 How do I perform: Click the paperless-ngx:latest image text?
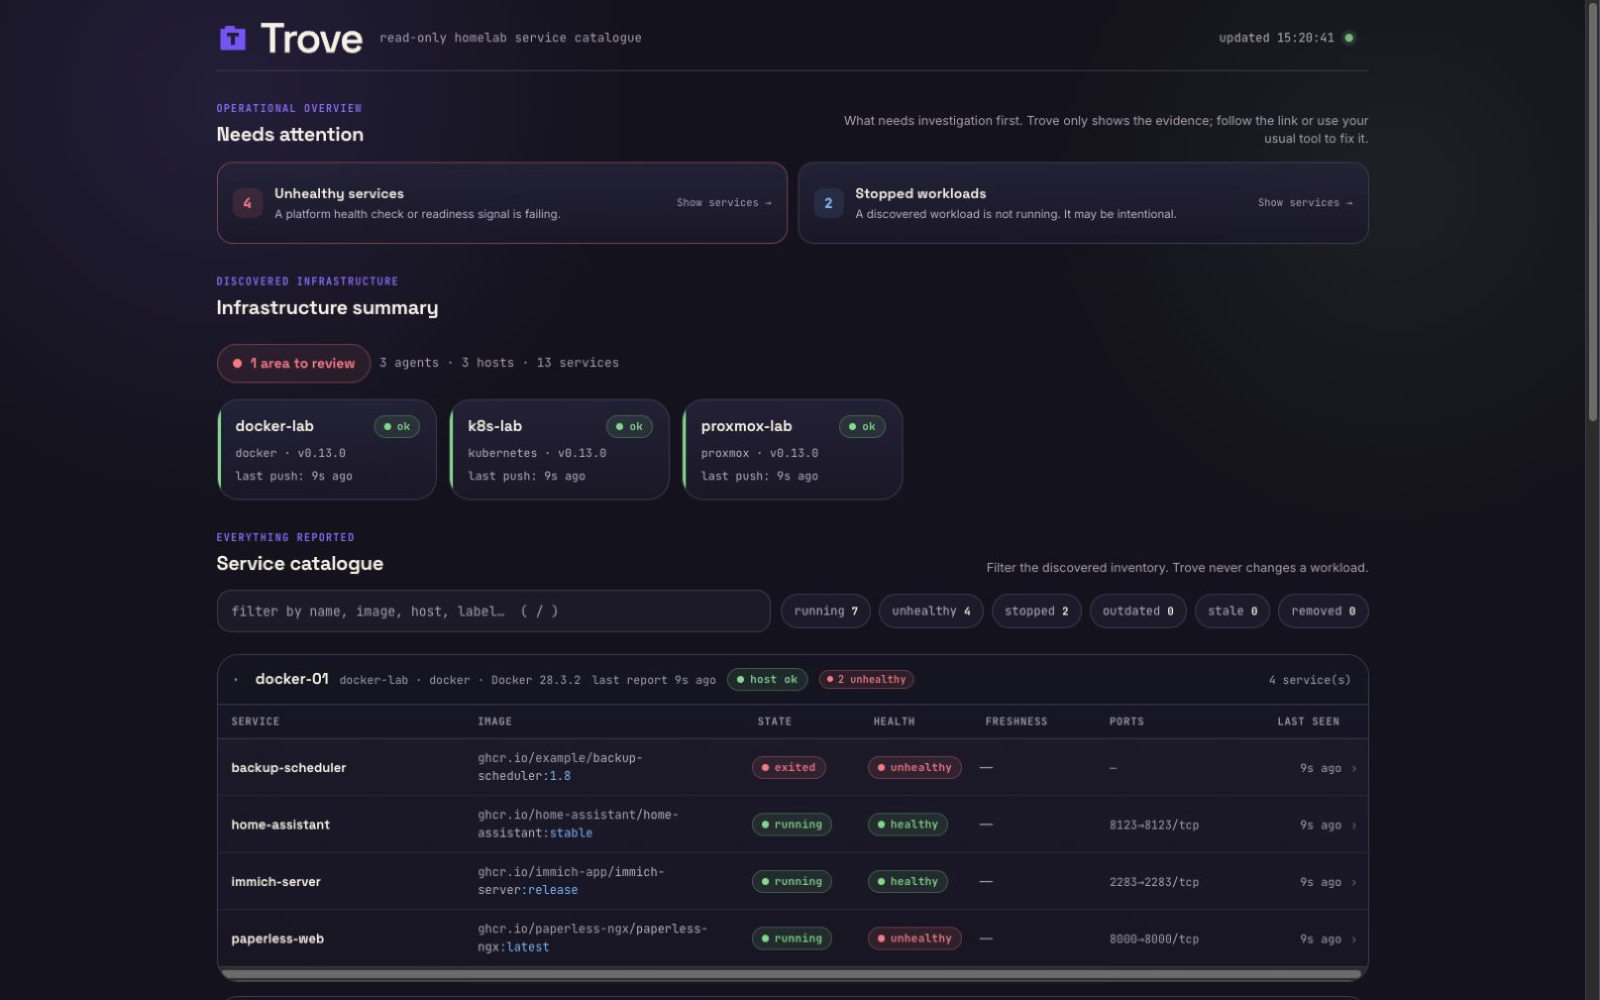pos(592,938)
